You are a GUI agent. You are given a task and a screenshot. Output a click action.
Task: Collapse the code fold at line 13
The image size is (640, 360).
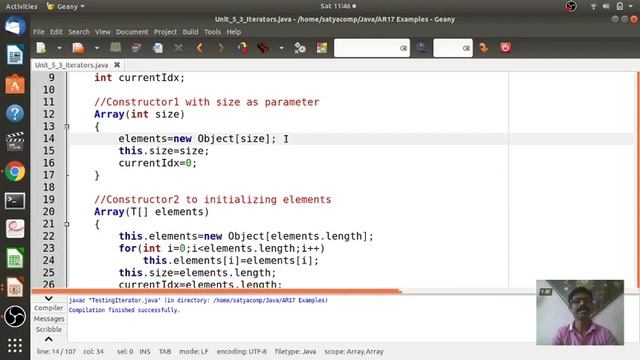click(67, 127)
